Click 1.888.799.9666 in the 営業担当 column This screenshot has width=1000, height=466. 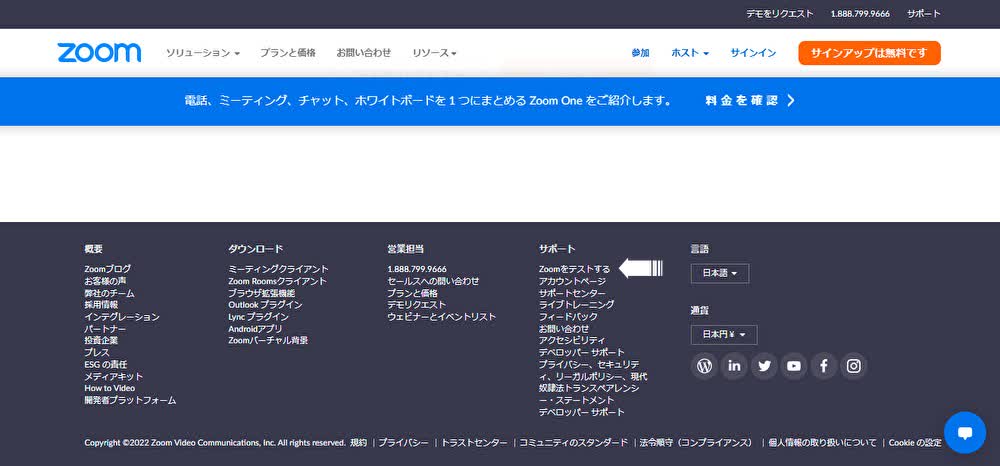tap(417, 269)
